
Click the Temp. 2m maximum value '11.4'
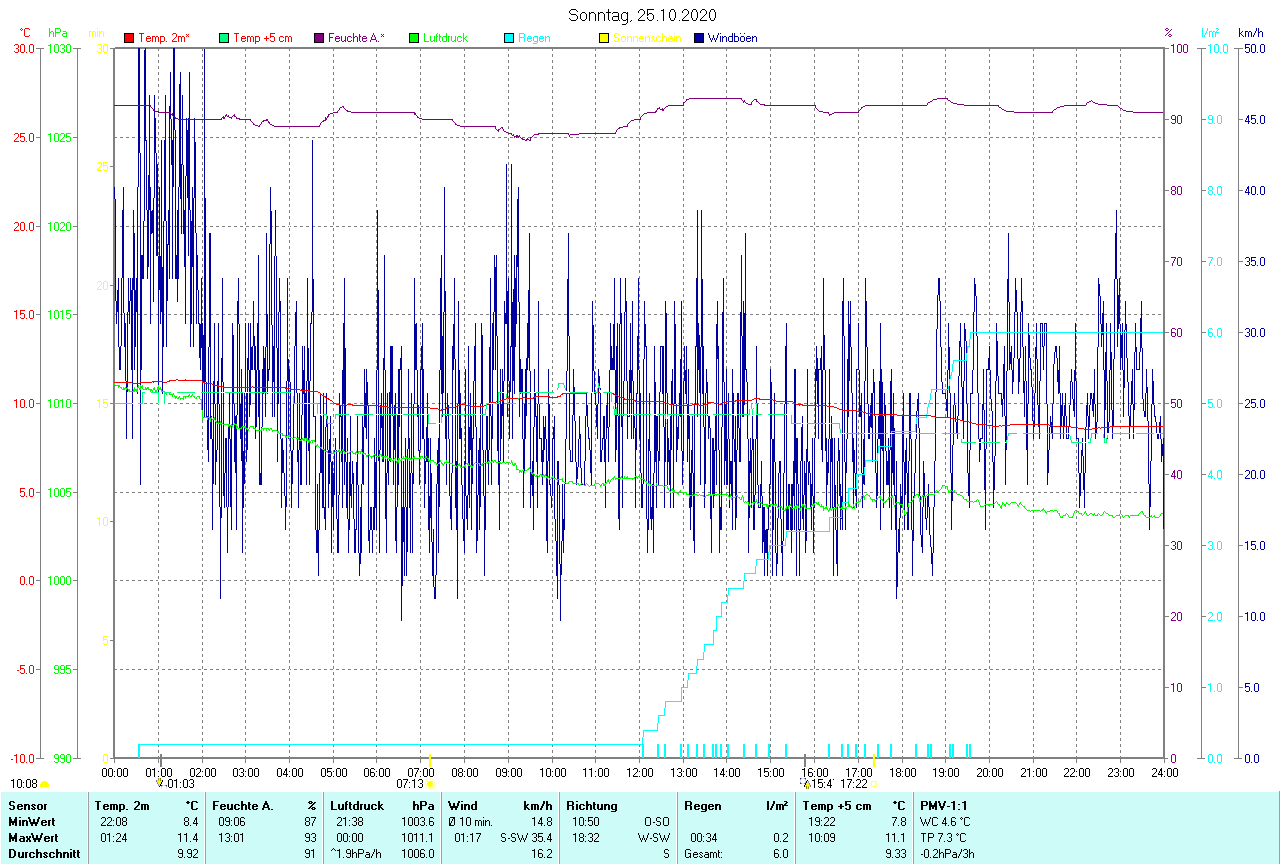[x=190, y=837]
